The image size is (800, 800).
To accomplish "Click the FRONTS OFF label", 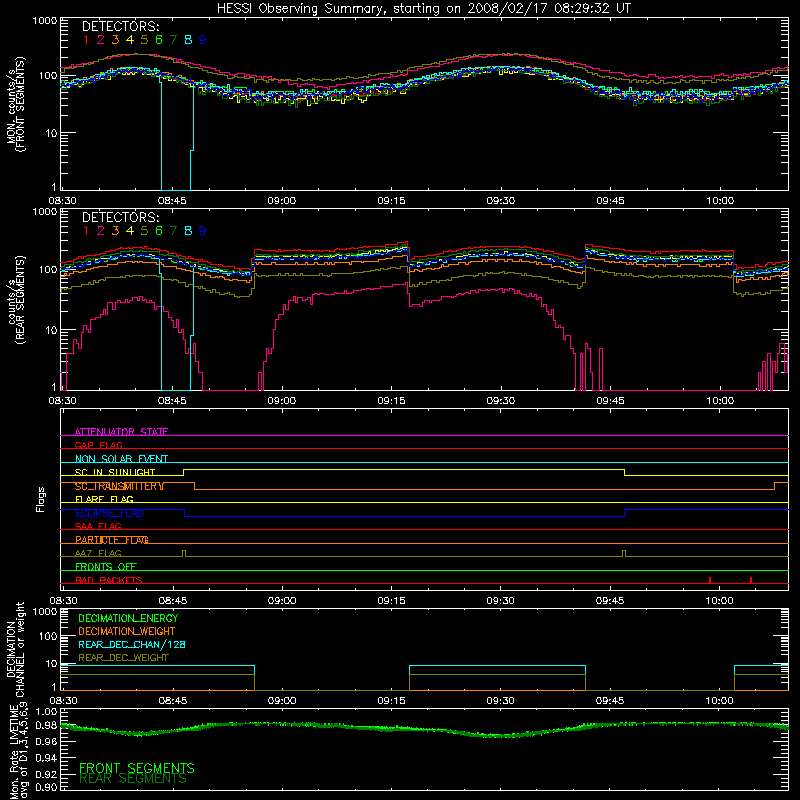I will pyautogui.click(x=106, y=567).
